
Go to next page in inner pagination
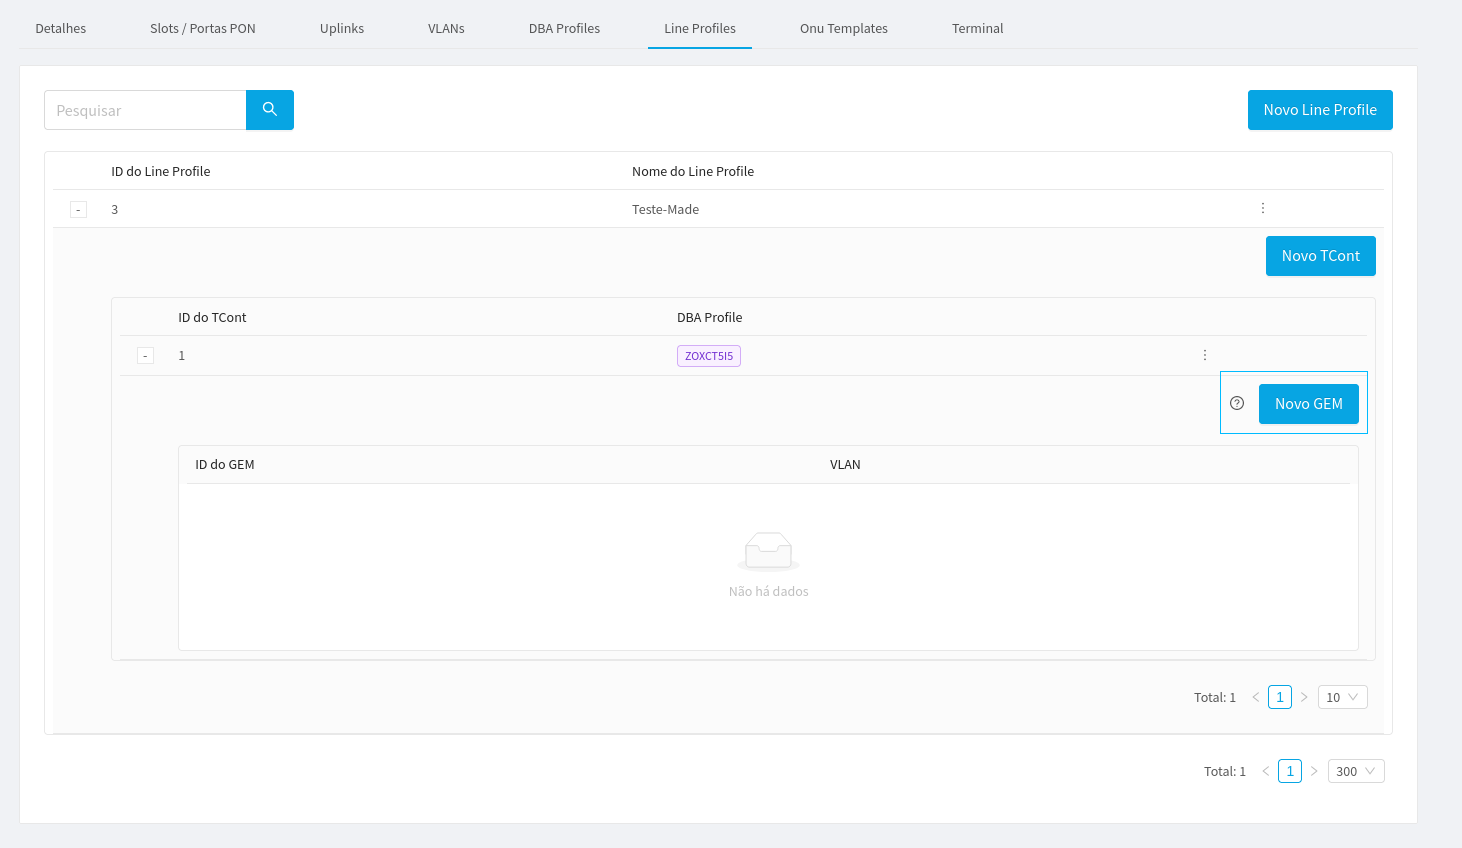(x=1304, y=697)
